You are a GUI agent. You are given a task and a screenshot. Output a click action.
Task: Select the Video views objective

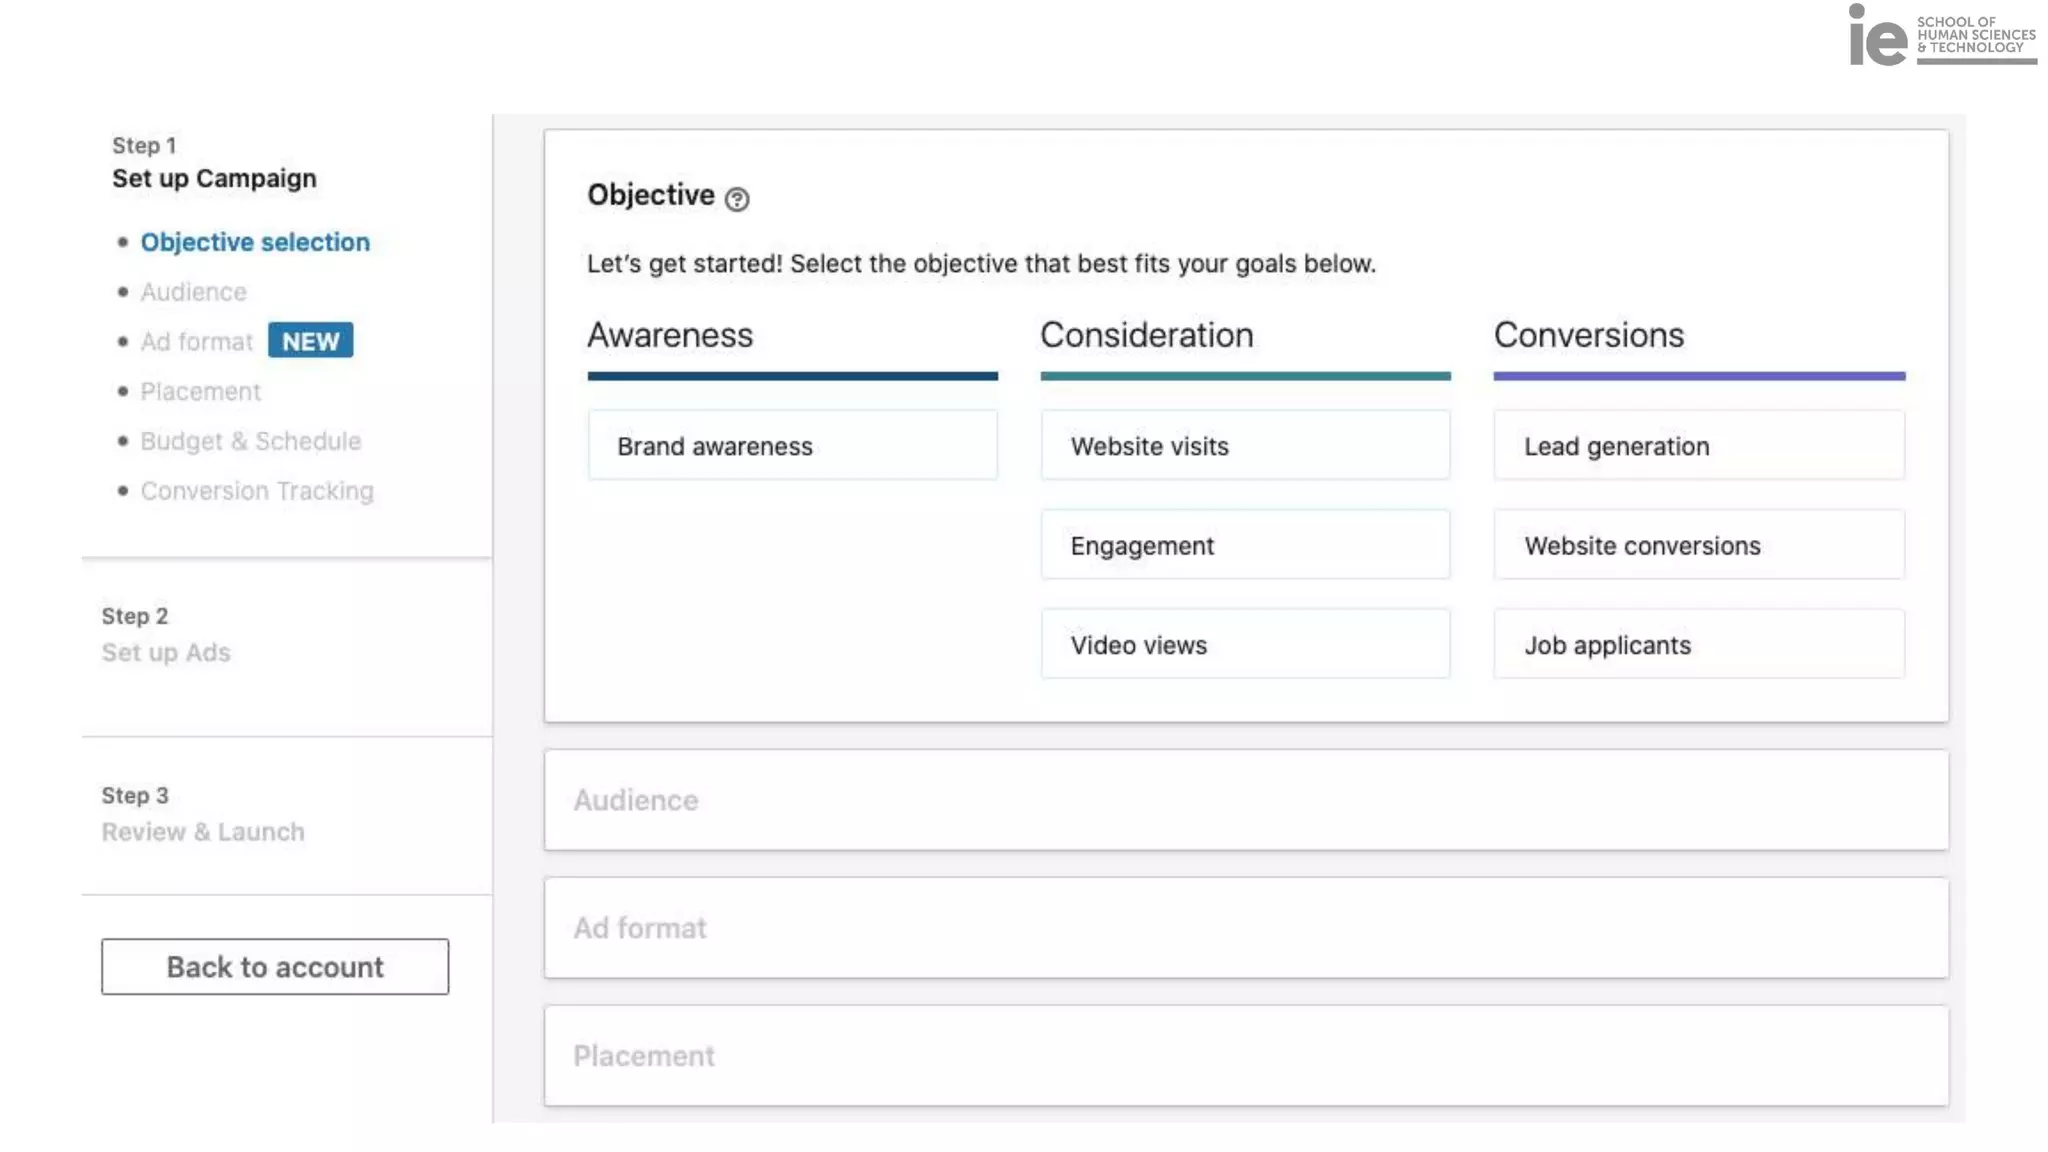tap(1245, 645)
